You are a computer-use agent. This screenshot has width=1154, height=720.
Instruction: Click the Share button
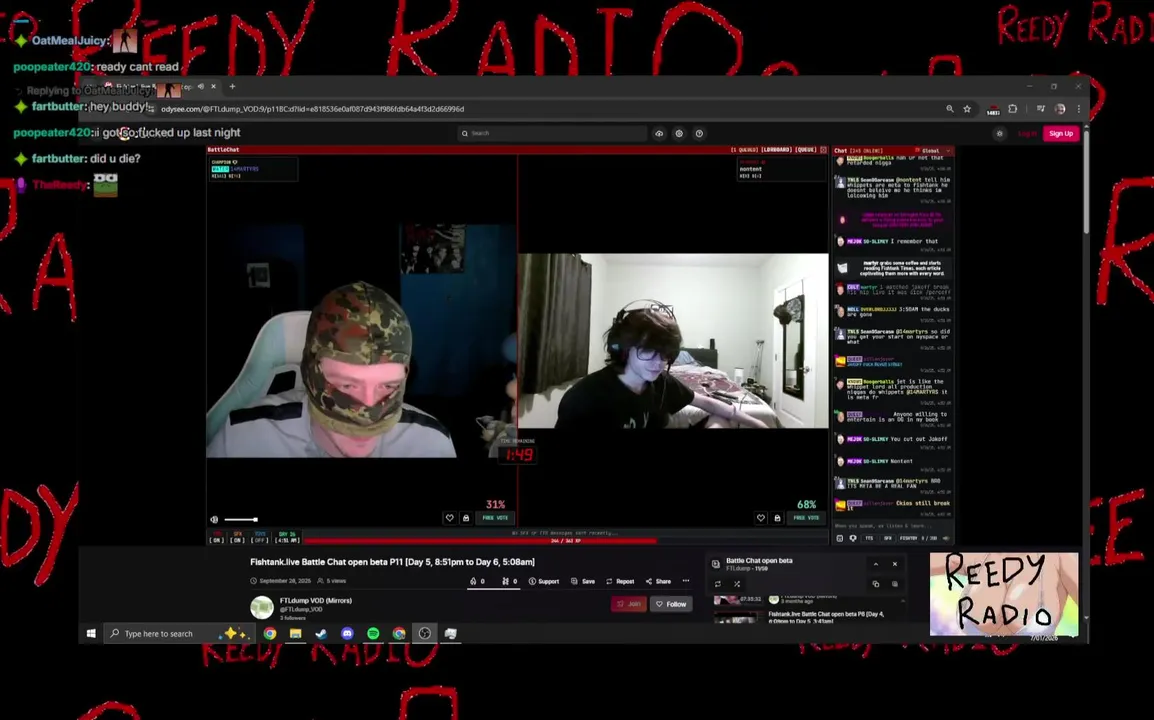pyautogui.click(x=658, y=581)
